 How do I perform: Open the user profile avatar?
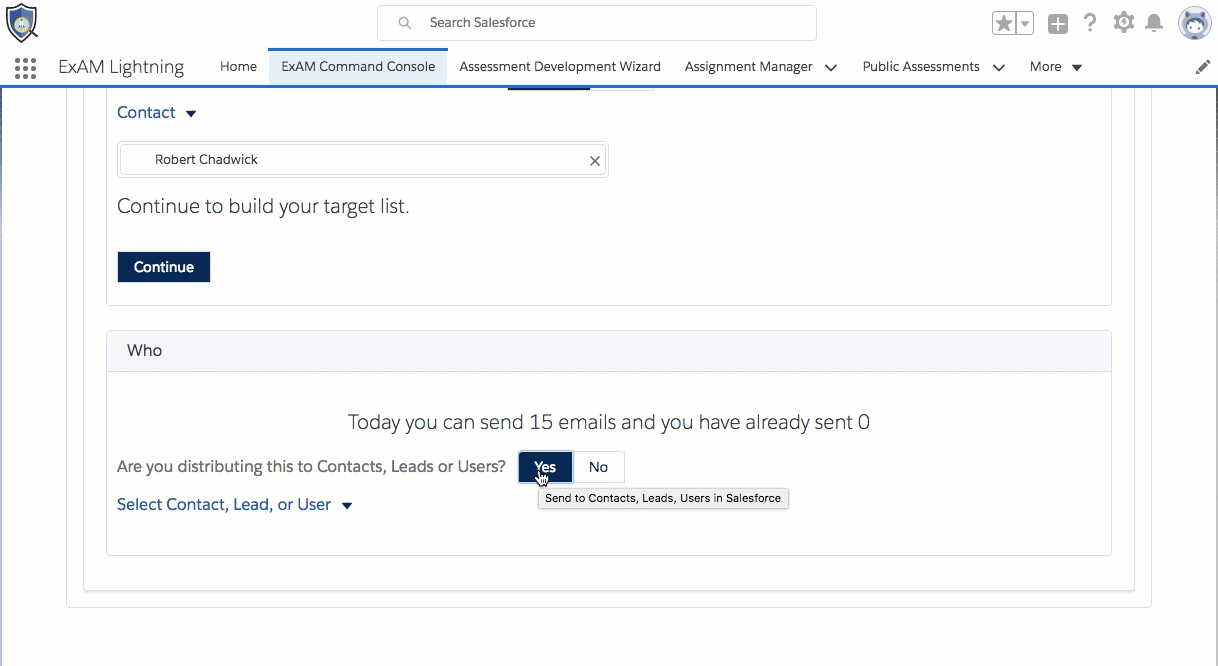click(x=1194, y=22)
